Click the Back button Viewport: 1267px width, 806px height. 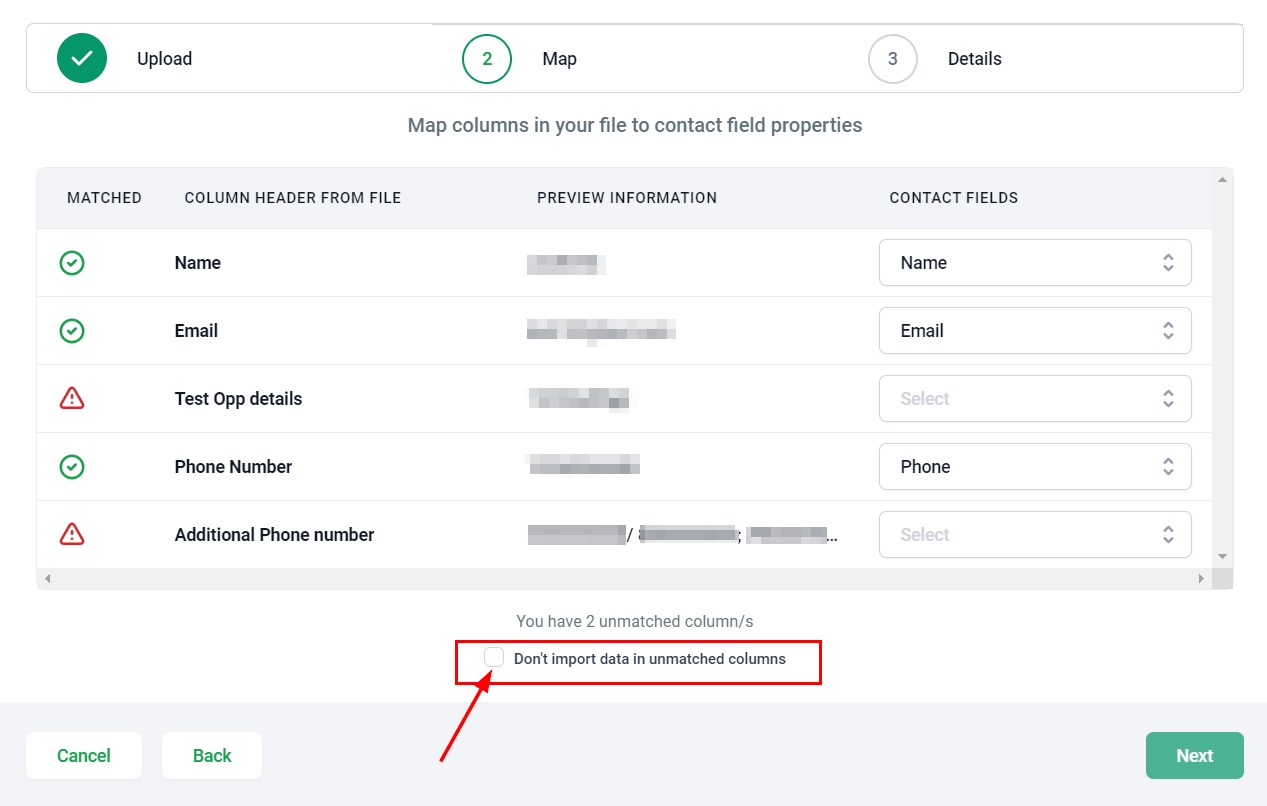pos(212,756)
